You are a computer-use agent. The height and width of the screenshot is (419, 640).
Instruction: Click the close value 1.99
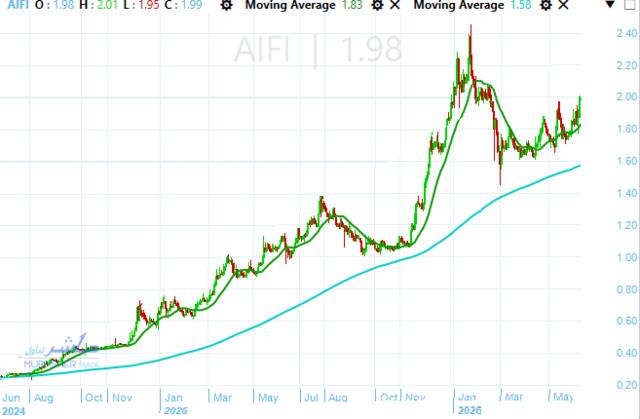coord(191,5)
